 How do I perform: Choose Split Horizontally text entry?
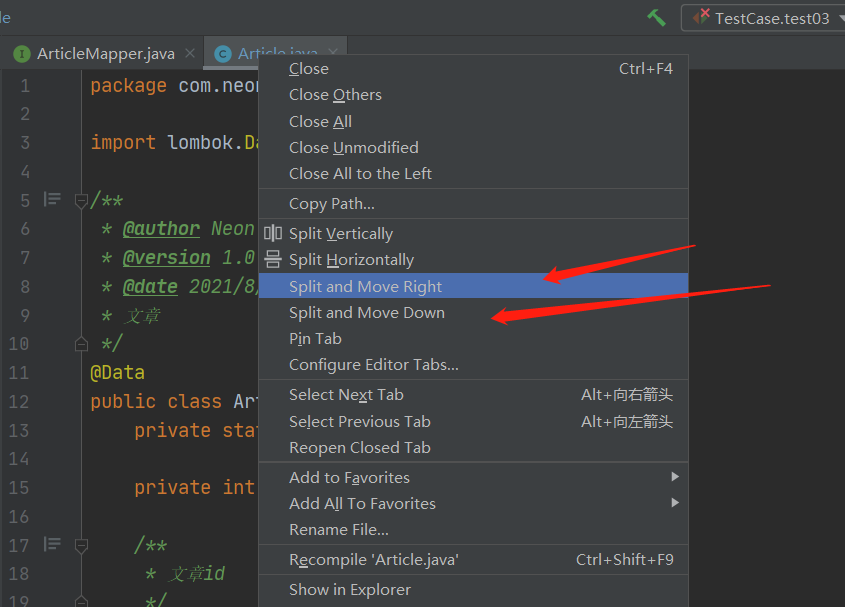point(351,260)
